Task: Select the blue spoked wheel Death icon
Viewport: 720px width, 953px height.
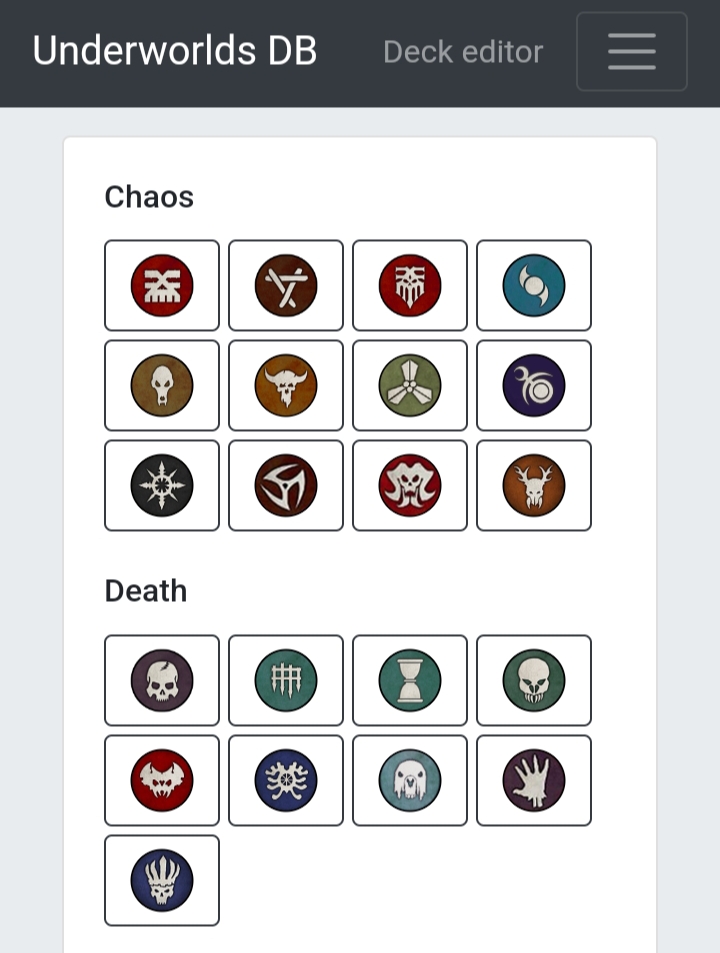Action: point(286,780)
